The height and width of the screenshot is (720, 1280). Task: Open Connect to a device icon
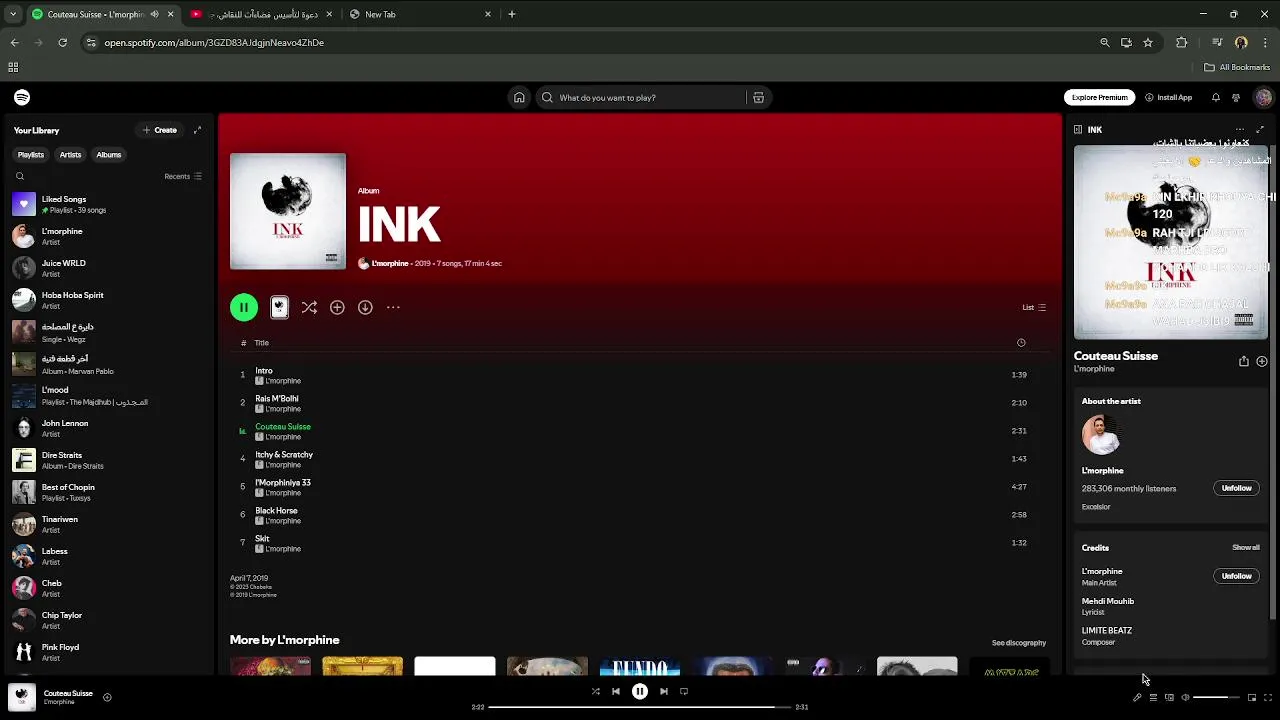pyautogui.click(x=1169, y=697)
